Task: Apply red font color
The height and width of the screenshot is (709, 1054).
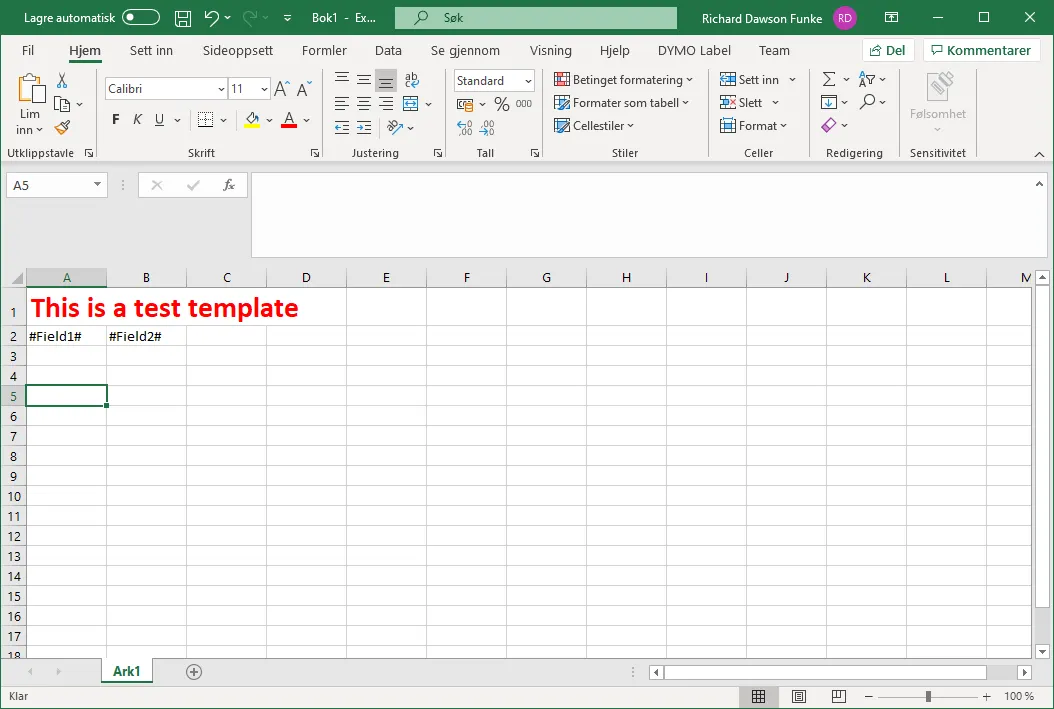Action: pyautogui.click(x=289, y=120)
